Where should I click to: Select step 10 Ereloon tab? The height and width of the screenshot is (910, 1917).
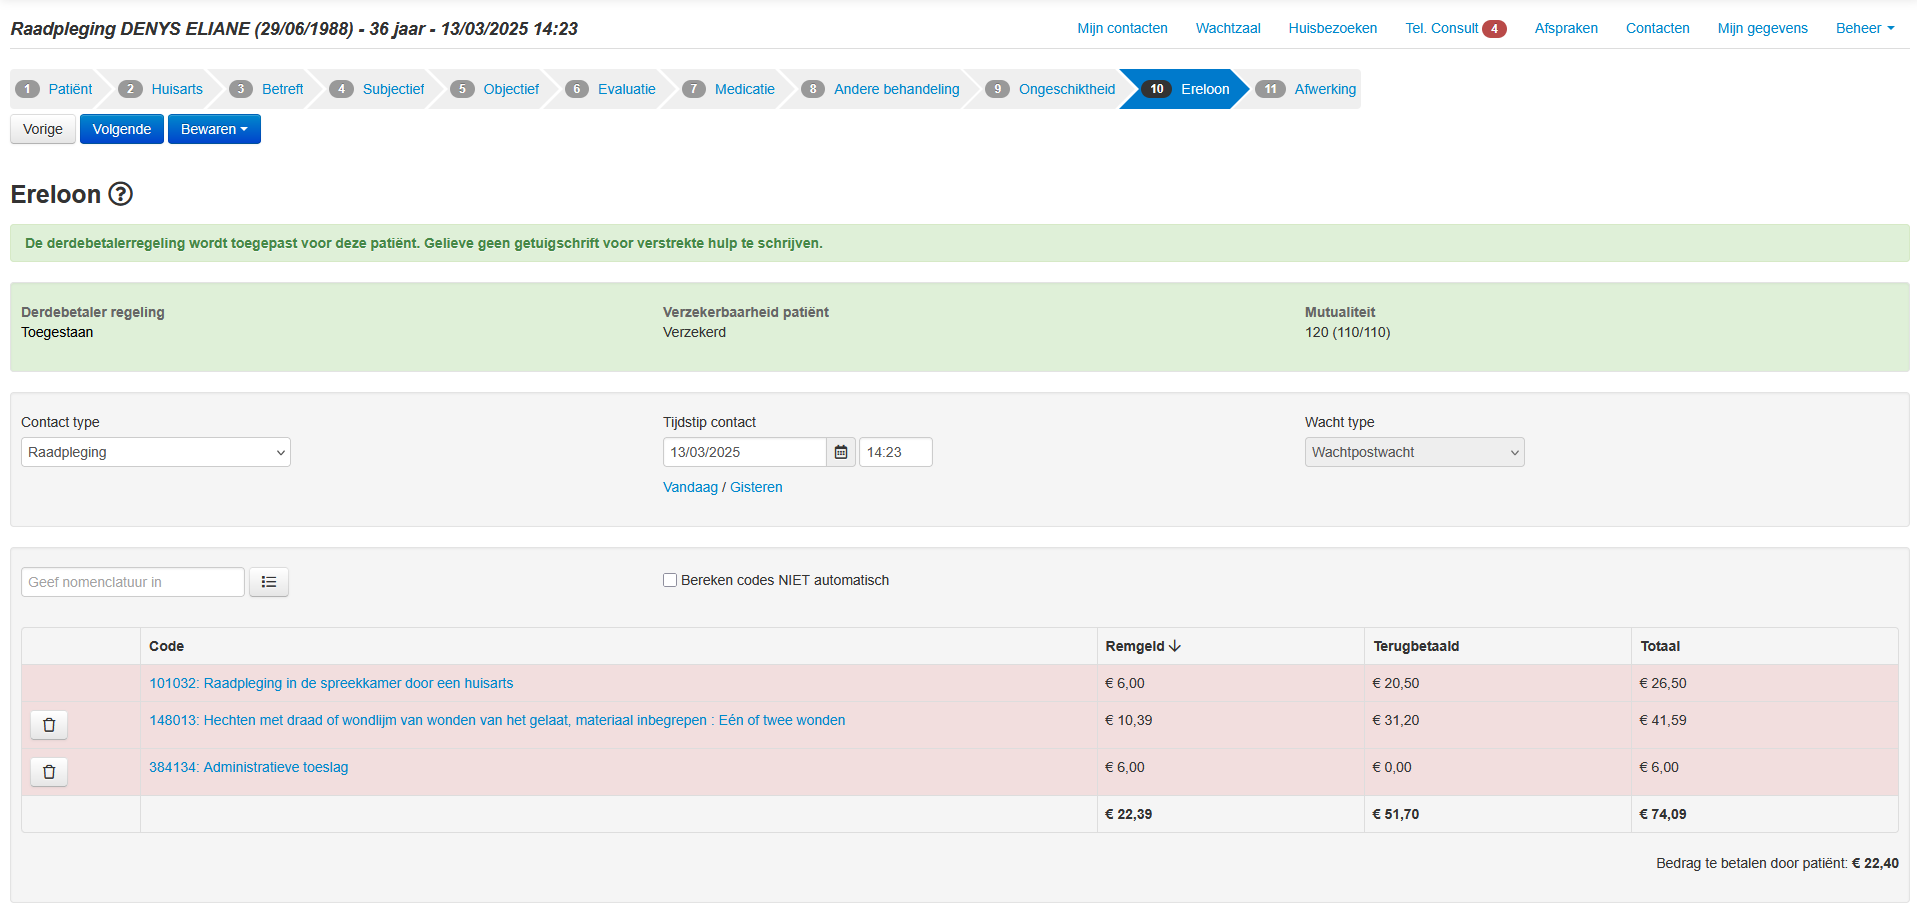coord(1187,89)
